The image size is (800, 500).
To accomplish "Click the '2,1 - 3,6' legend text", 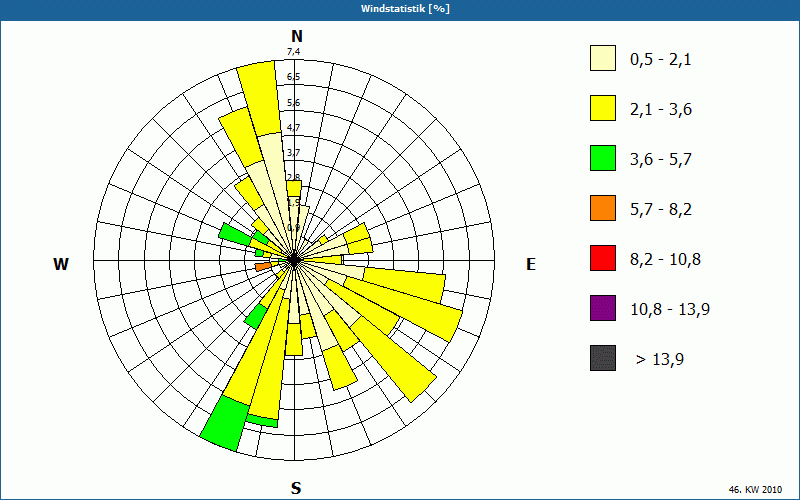I will [x=661, y=110].
